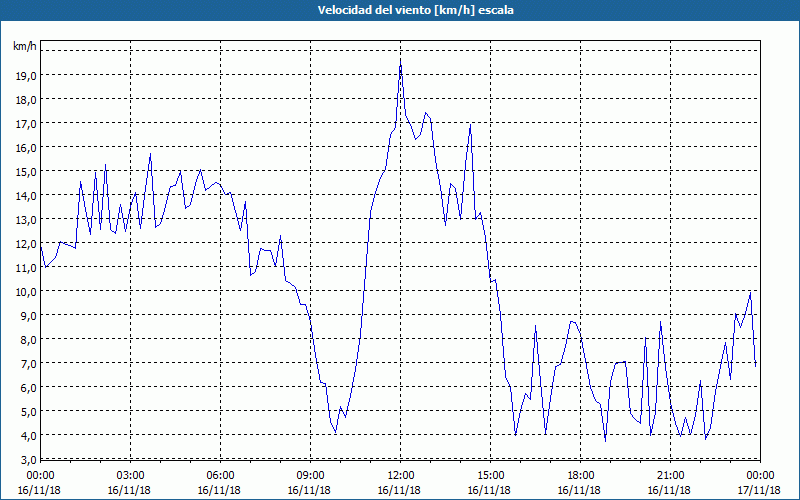Click the '10,0' y-axis value
This screenshot has width=800, height=500.
tap(27, 291)
